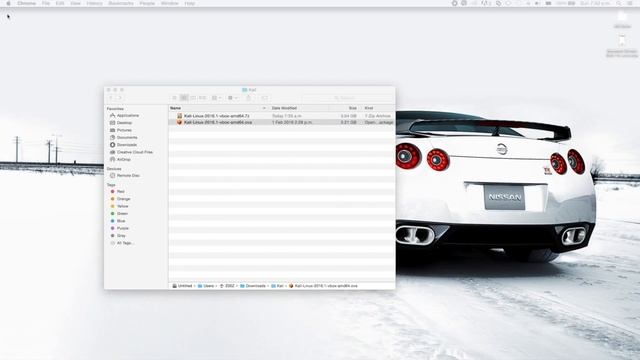Click Untitled in the path bar
The width and height of the screenshot is (640, 360).
182,286
